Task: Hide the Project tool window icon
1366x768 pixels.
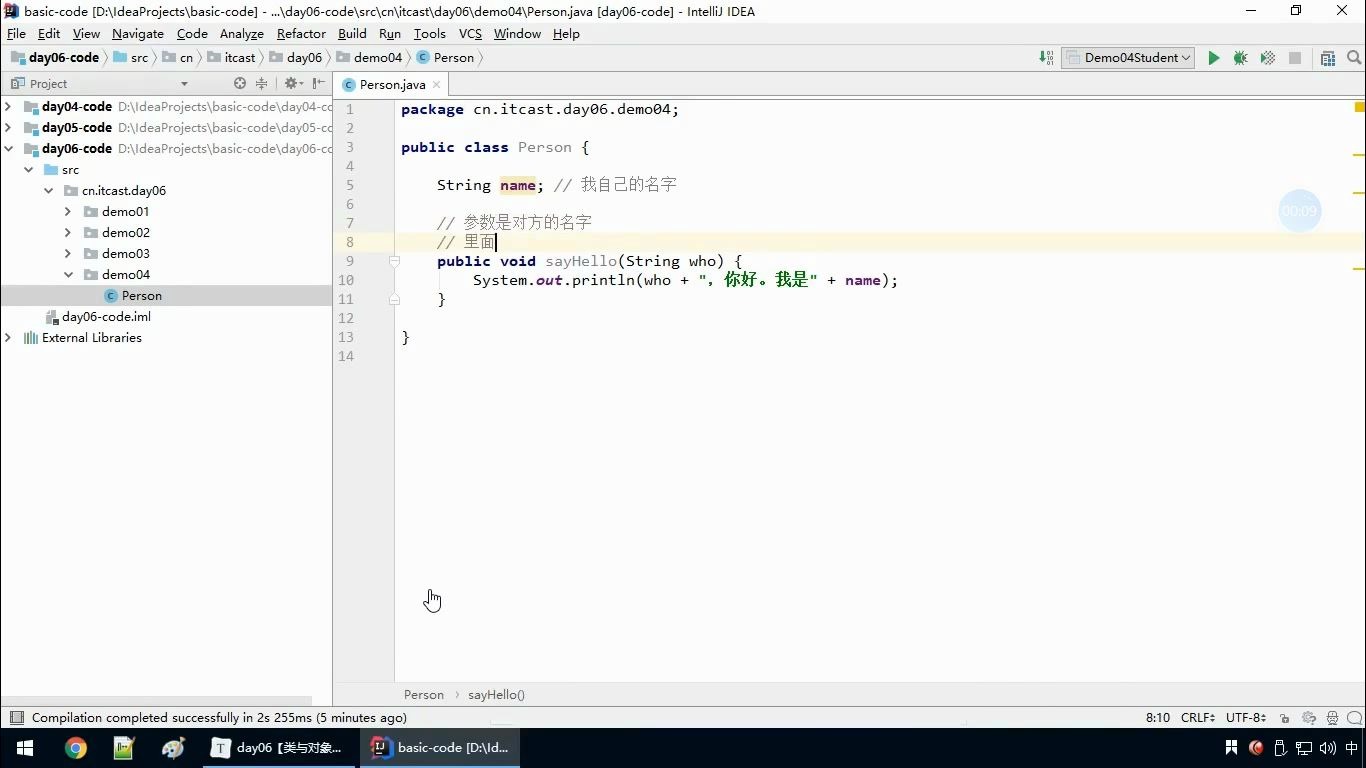Action: coord(319,84)
